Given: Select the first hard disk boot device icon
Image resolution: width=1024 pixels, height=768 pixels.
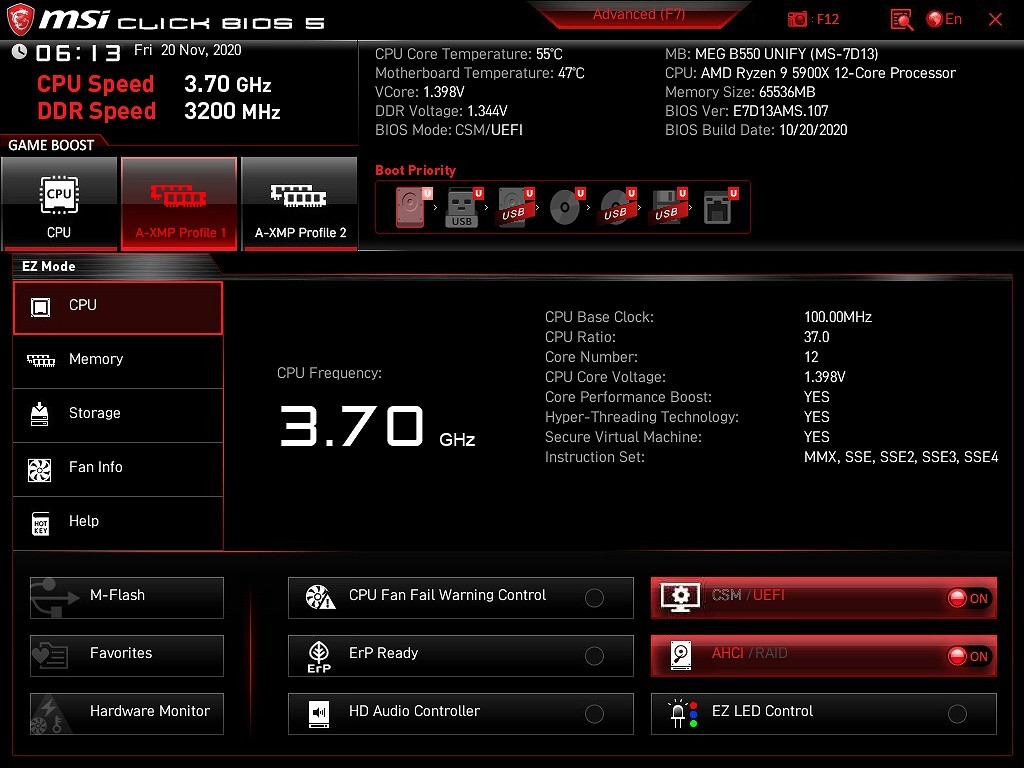Looking at the screenshot, I should [x=412, y=207].
